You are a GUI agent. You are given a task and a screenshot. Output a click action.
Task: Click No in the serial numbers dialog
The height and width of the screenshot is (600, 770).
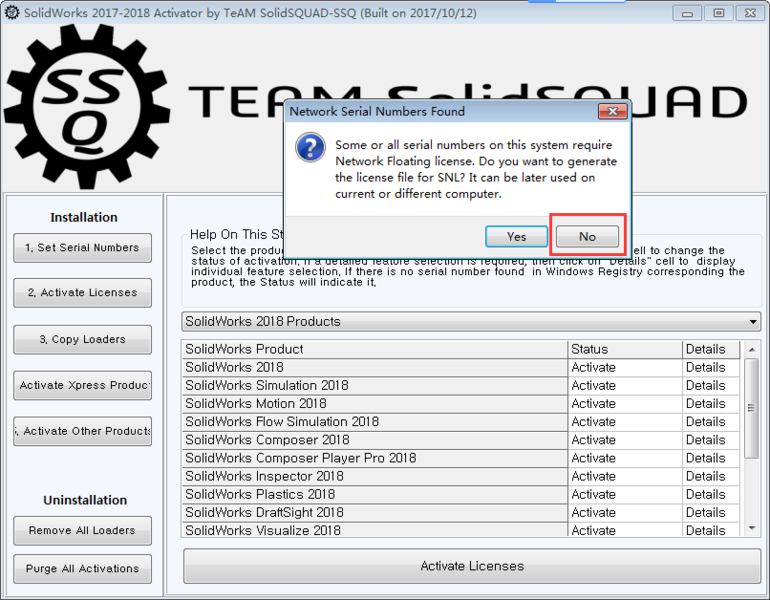587,237
